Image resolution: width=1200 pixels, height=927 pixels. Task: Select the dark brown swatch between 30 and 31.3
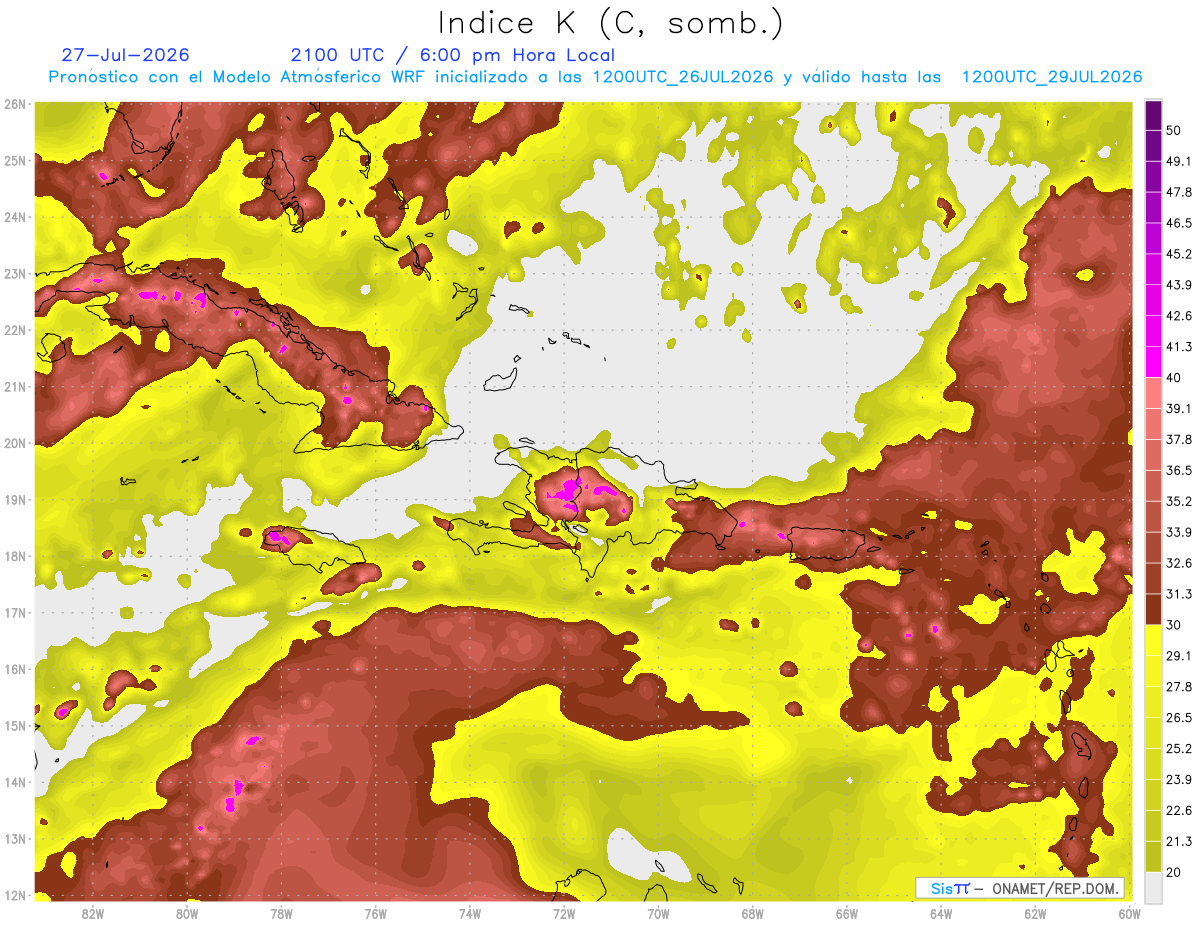click(x=1153, y=609)
